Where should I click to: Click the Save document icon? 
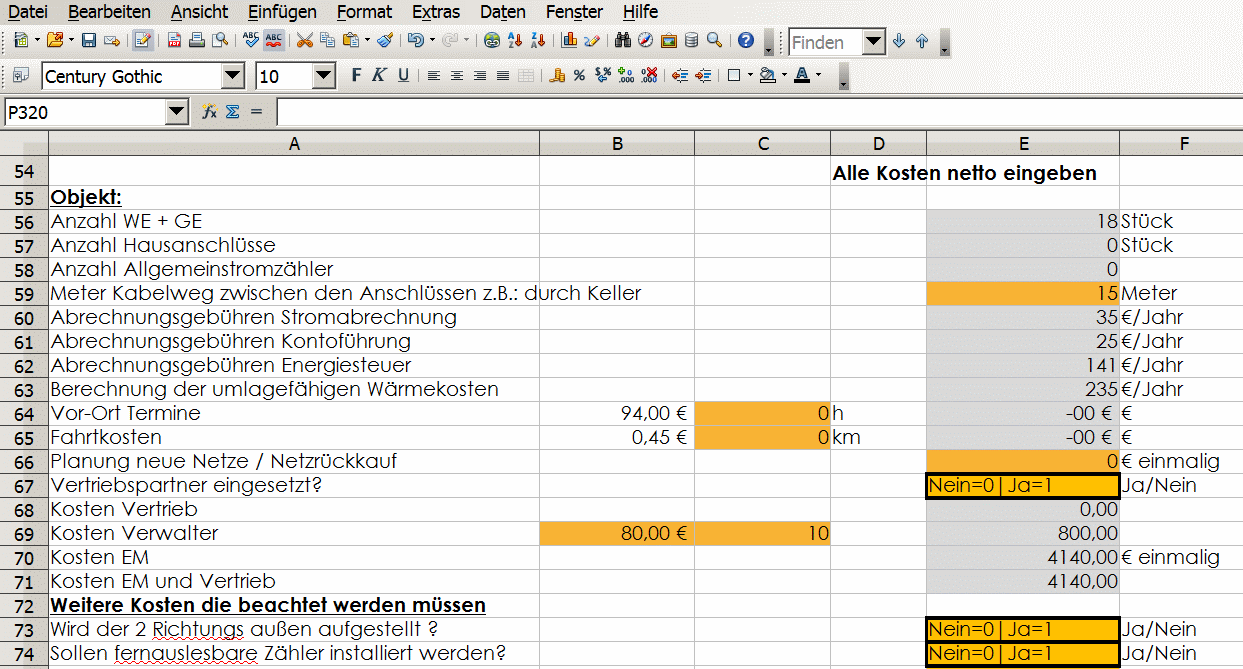tap(88, 41)
